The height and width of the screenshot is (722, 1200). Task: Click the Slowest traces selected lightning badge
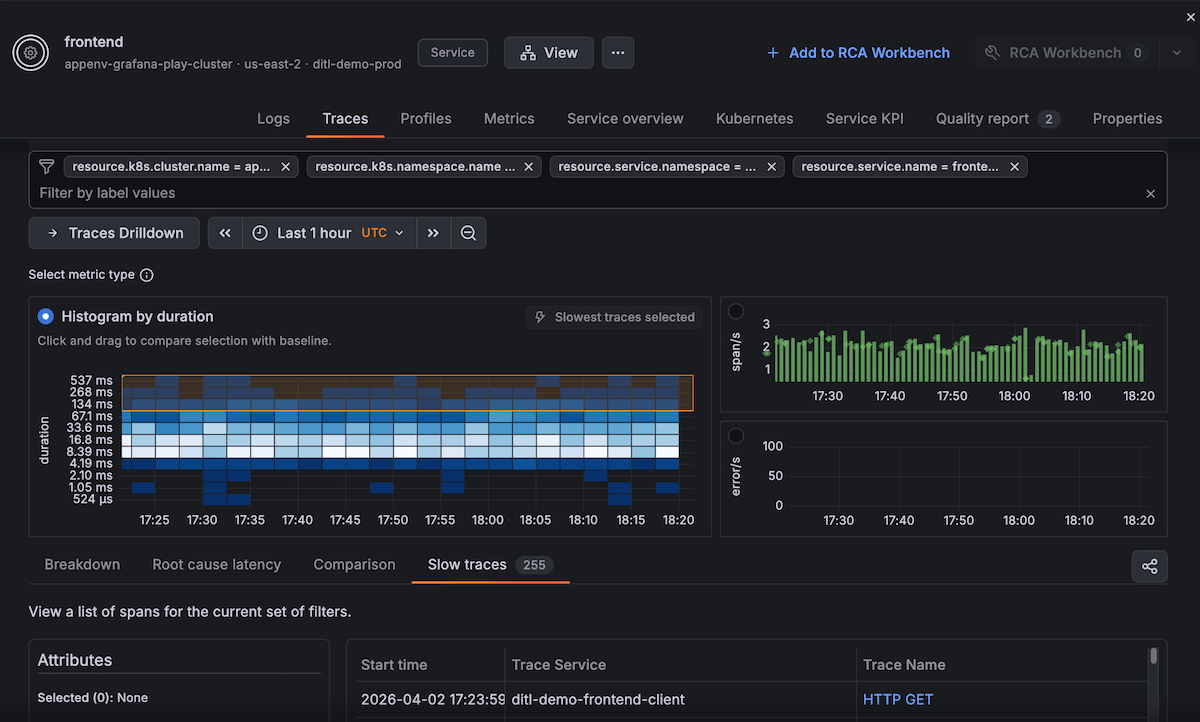pos(613,317)
